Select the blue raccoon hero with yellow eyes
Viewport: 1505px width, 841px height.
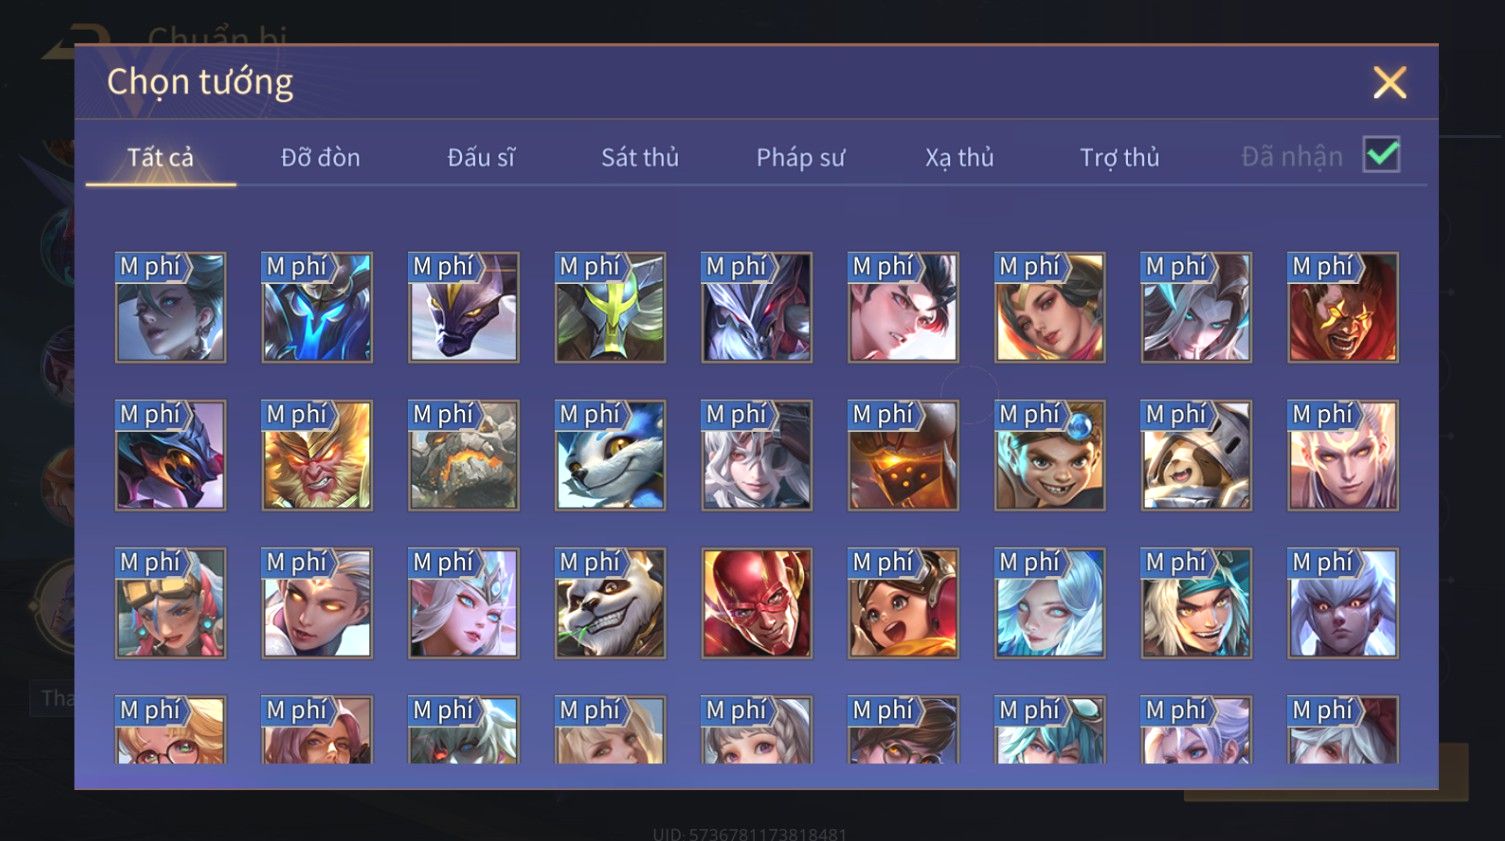[x=610, y=455]
